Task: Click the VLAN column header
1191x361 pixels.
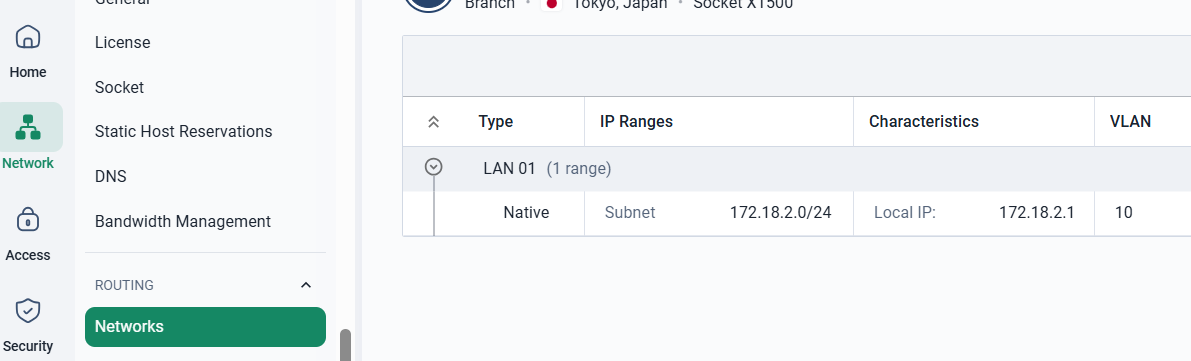Action: coord(1130,122)
